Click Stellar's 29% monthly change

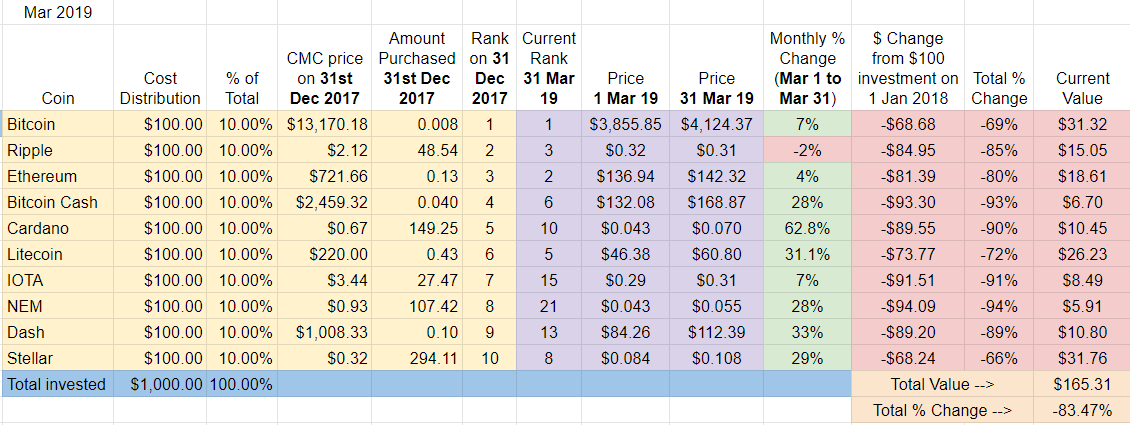coord(808,358)
